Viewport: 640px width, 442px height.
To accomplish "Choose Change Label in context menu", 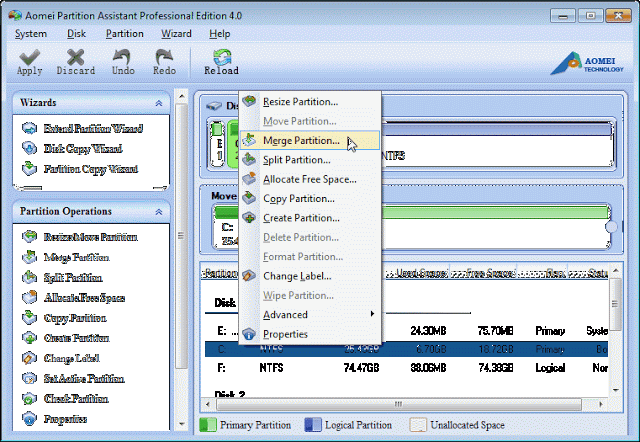I will pyautogui.click(x=310, y=276).
